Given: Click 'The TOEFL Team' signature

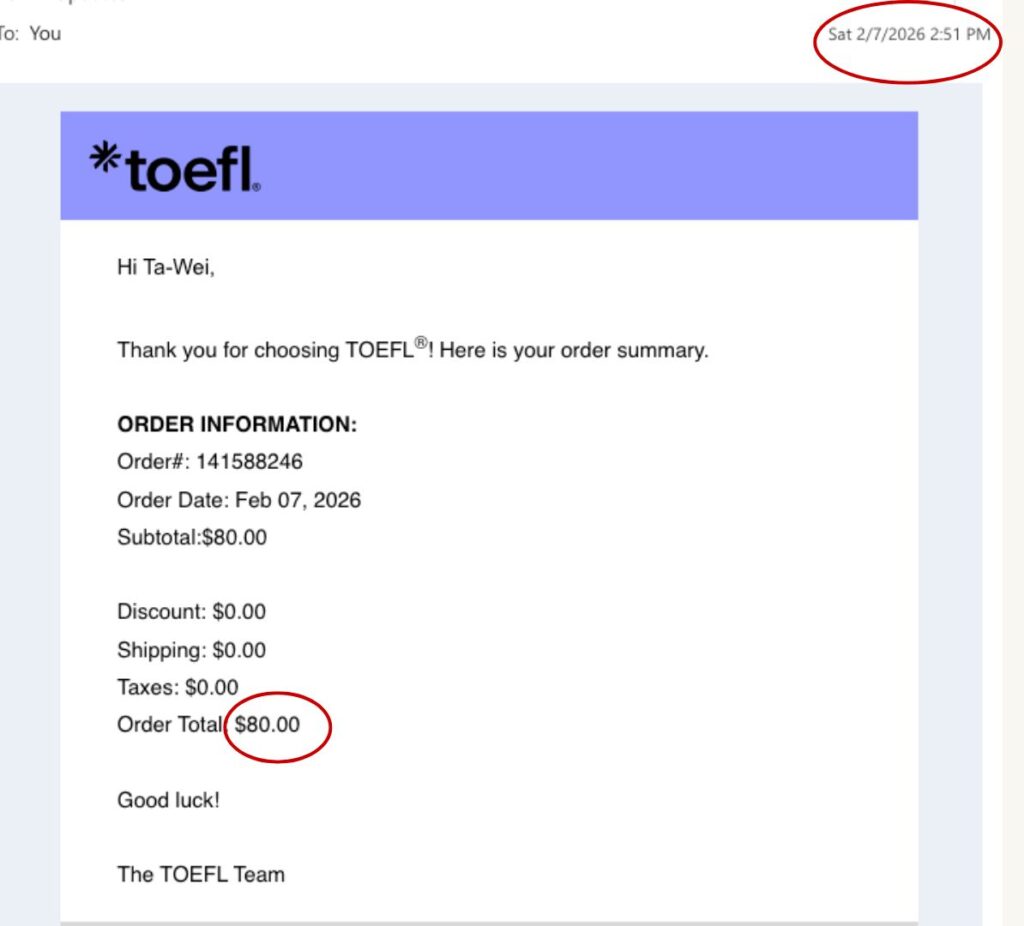Looking at the screenshot, I should tap(201, 874).
